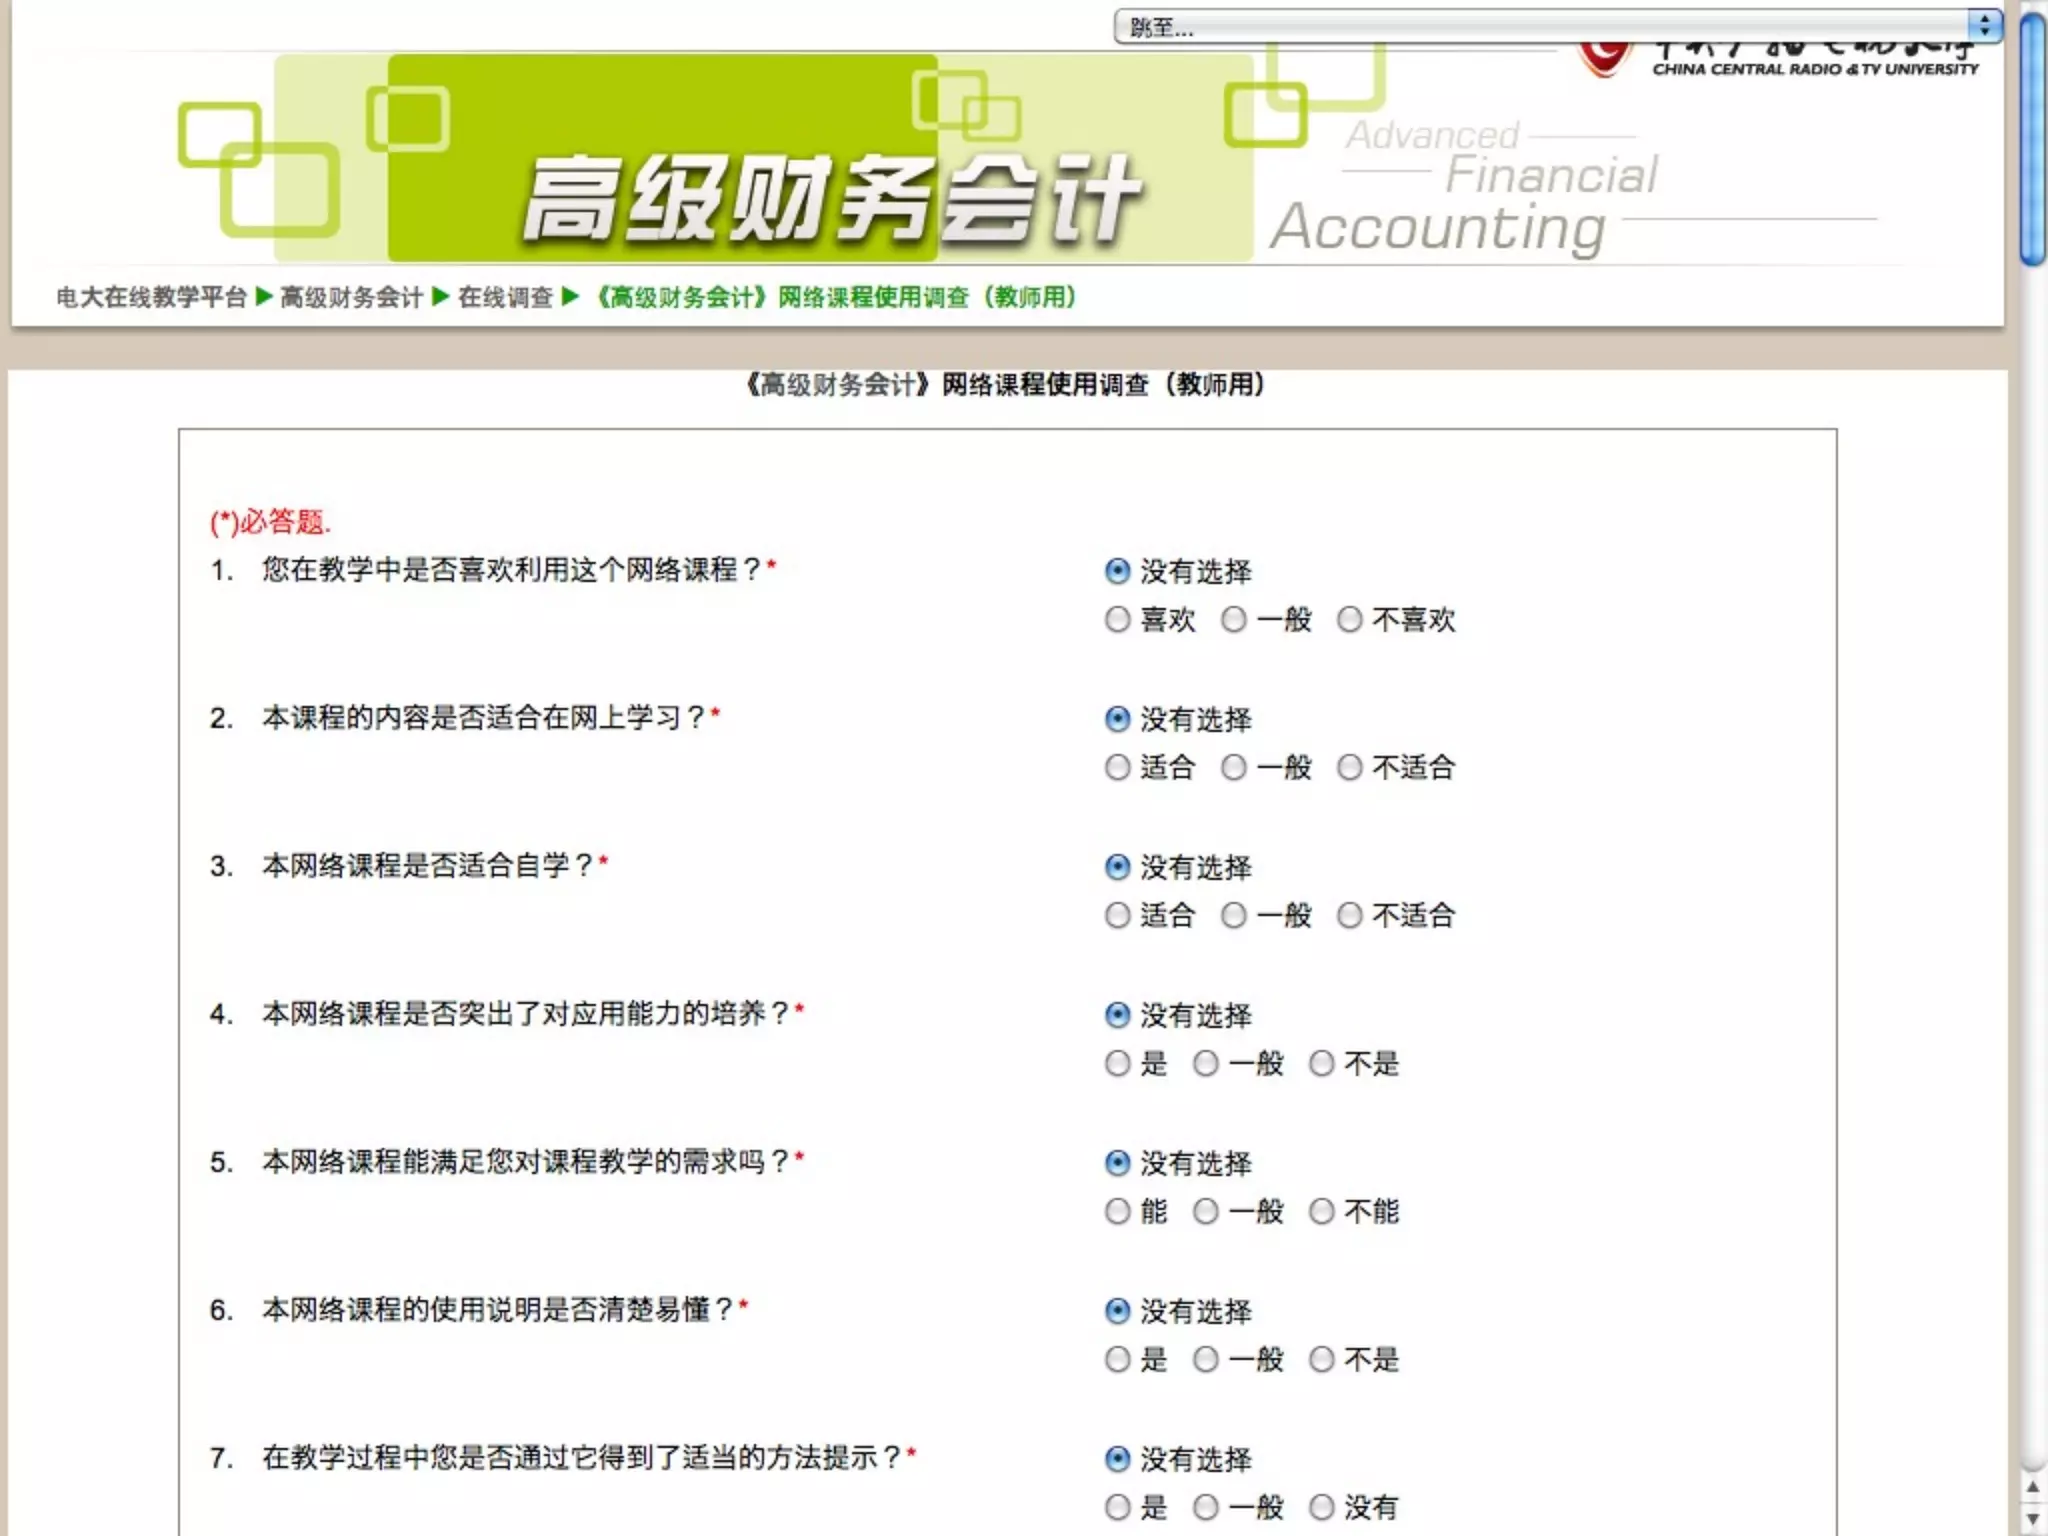Select 能 for question 5

coord(1117,1212)
